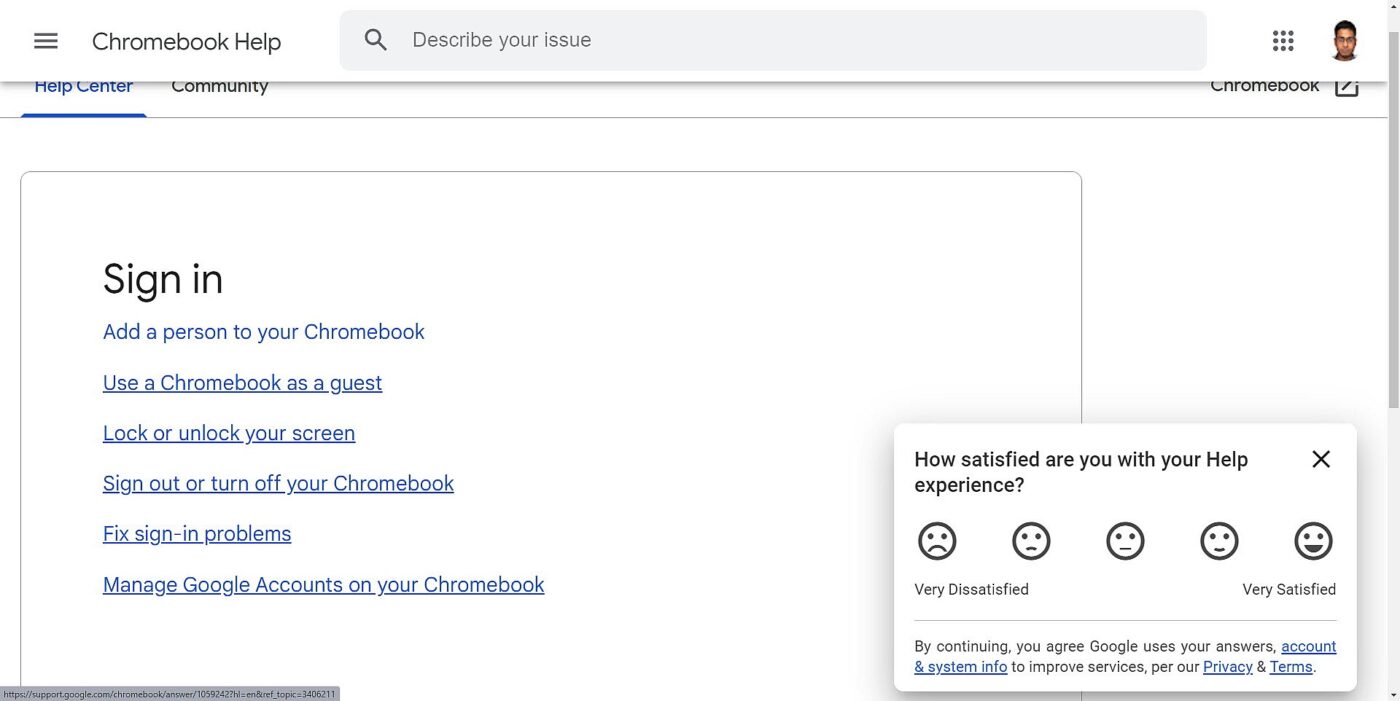Open Fix sign-in problems article
This screenshot has height=701, width=1400.
pyautogui.click(x=197, y=534)
